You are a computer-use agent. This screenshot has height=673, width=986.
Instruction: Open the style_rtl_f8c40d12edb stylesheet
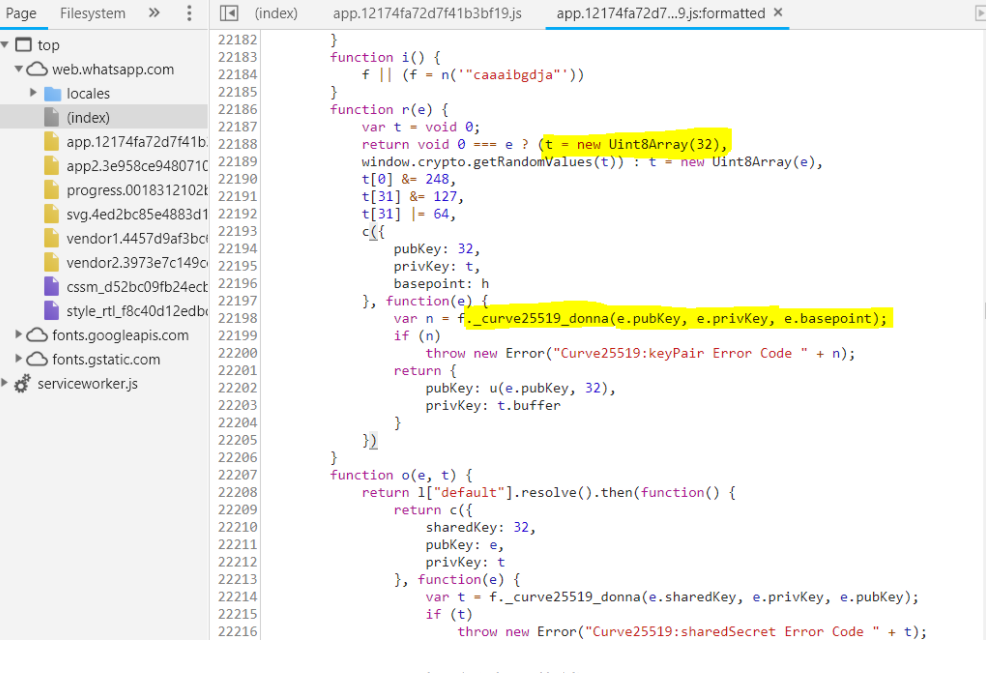click(x=136, y=311)
